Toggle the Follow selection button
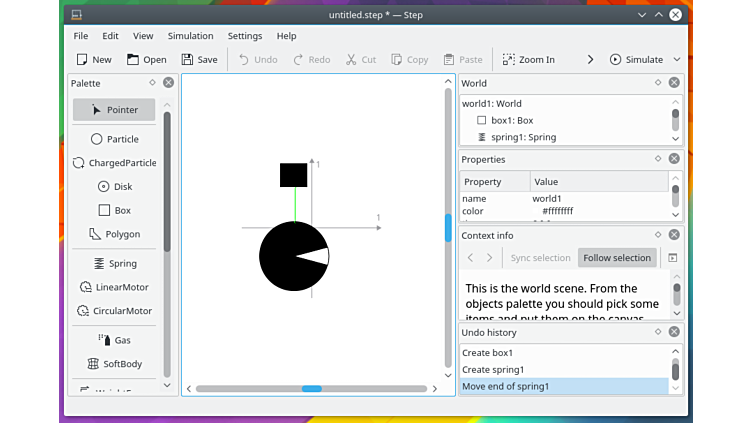The image size is (752, 423). [x=617, y=258]
